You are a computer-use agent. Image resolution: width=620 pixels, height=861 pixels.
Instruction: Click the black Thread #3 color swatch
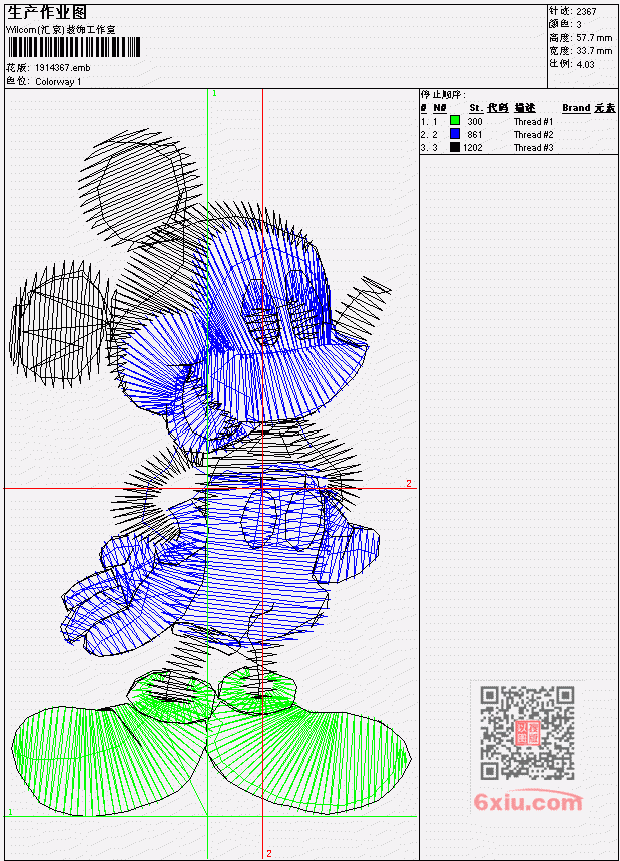tap(454, 147)
